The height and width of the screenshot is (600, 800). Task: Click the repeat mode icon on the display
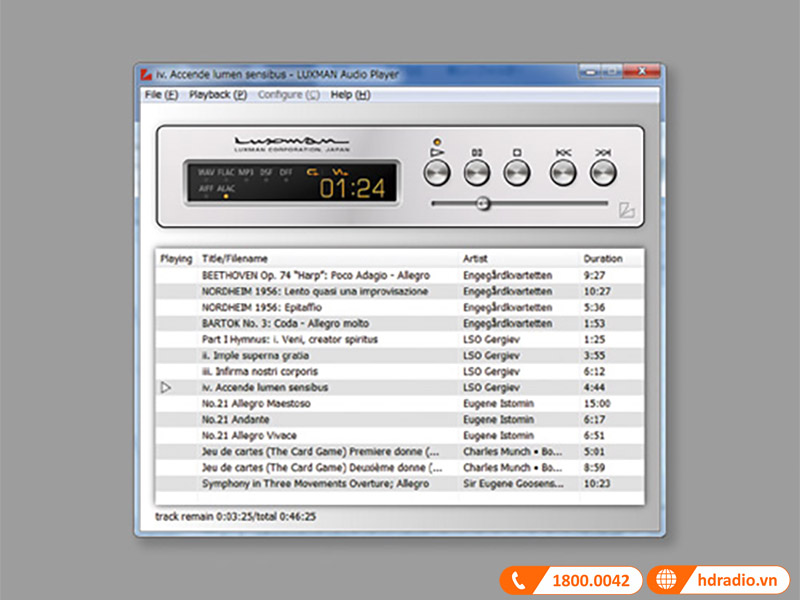[x=312, y=172]
